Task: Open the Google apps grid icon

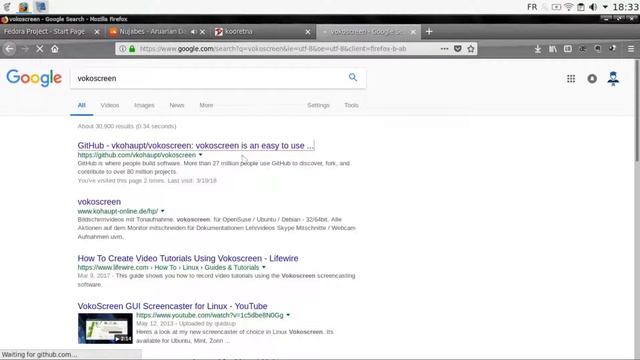Action: click(571, 78)
